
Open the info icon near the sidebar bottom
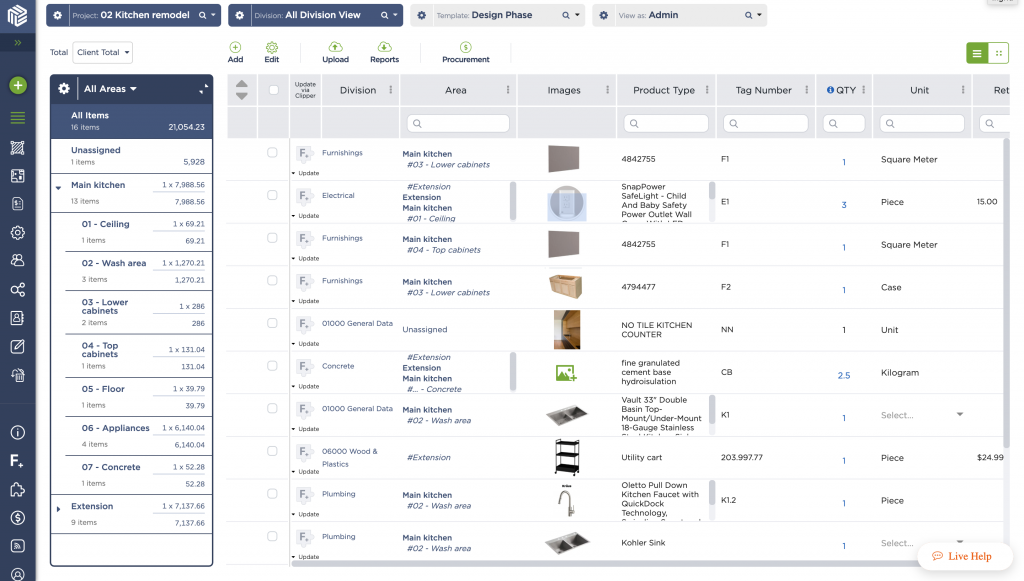tap(16, 432)
